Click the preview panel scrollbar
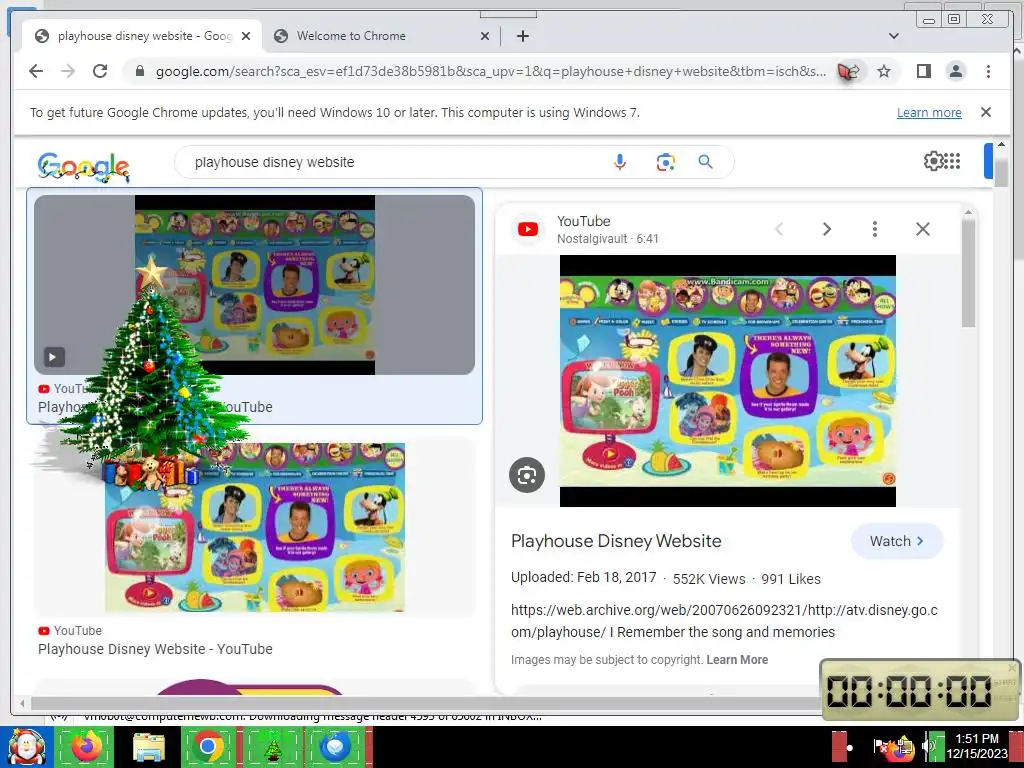The width and height of the screenshot is (1024, 768). point(968,274)
